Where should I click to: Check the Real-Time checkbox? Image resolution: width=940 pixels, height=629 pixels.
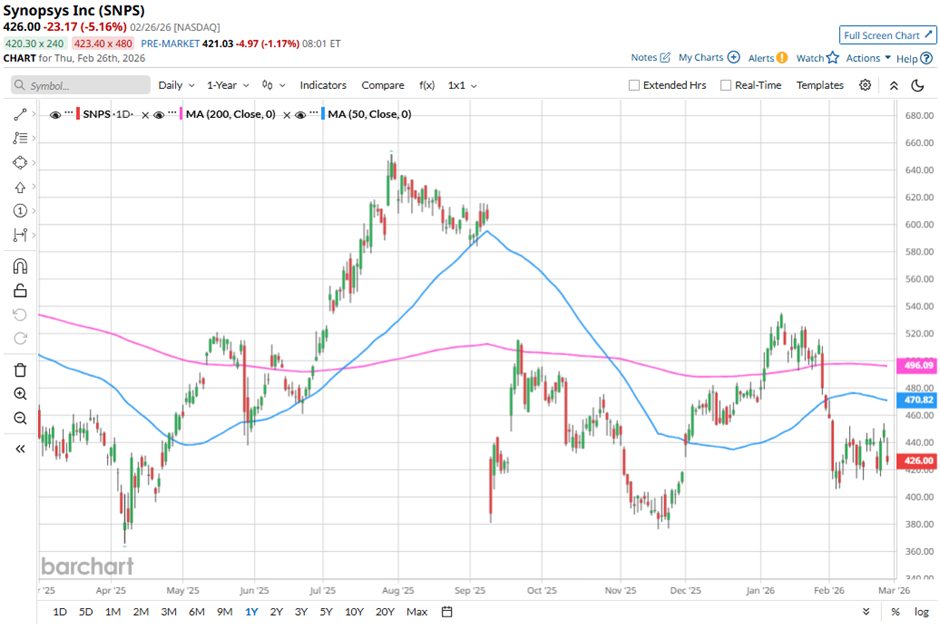click(726, 86)
